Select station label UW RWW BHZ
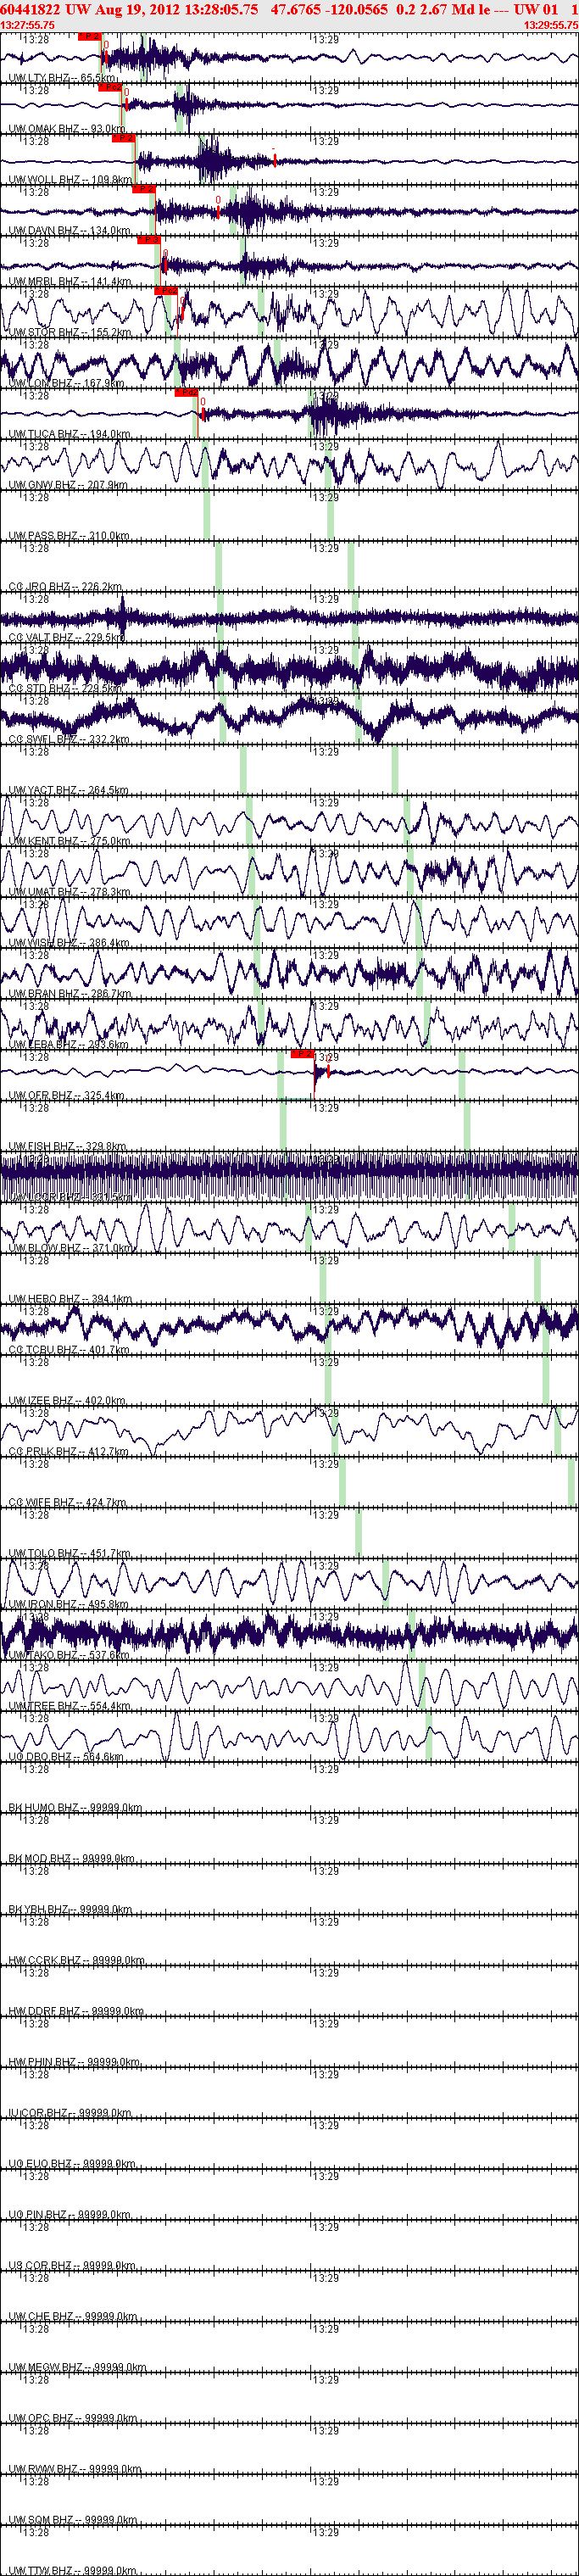Viewport: 579px width, 2576px height. pos(75,2469)
